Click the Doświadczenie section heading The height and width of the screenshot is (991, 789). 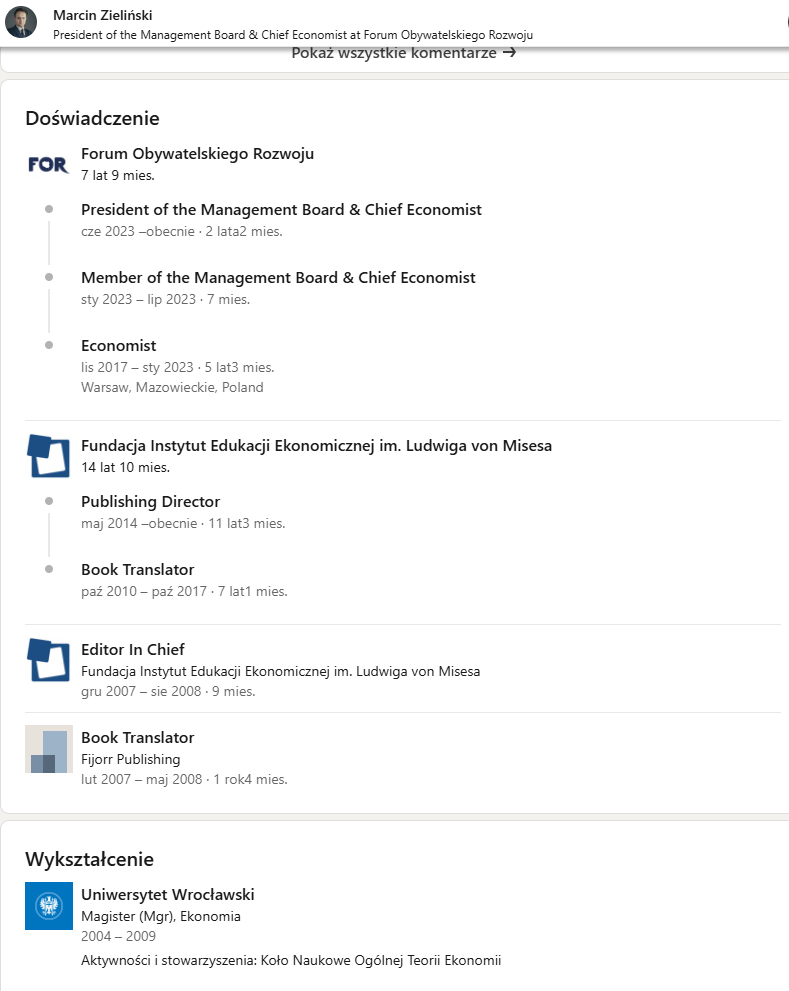(92, 118)
